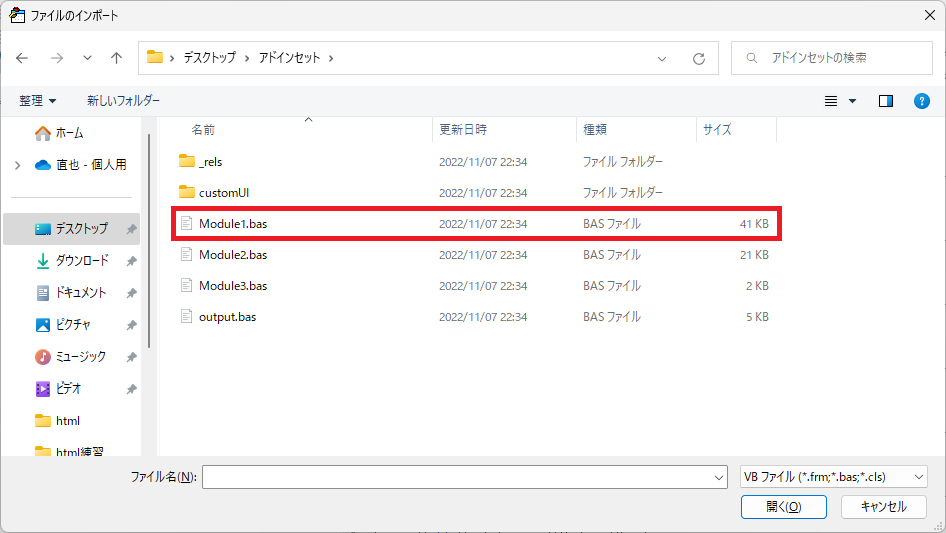Click the pin icon beside ピクチャ
Screen dimensions: 946x533
click(131, 325)
